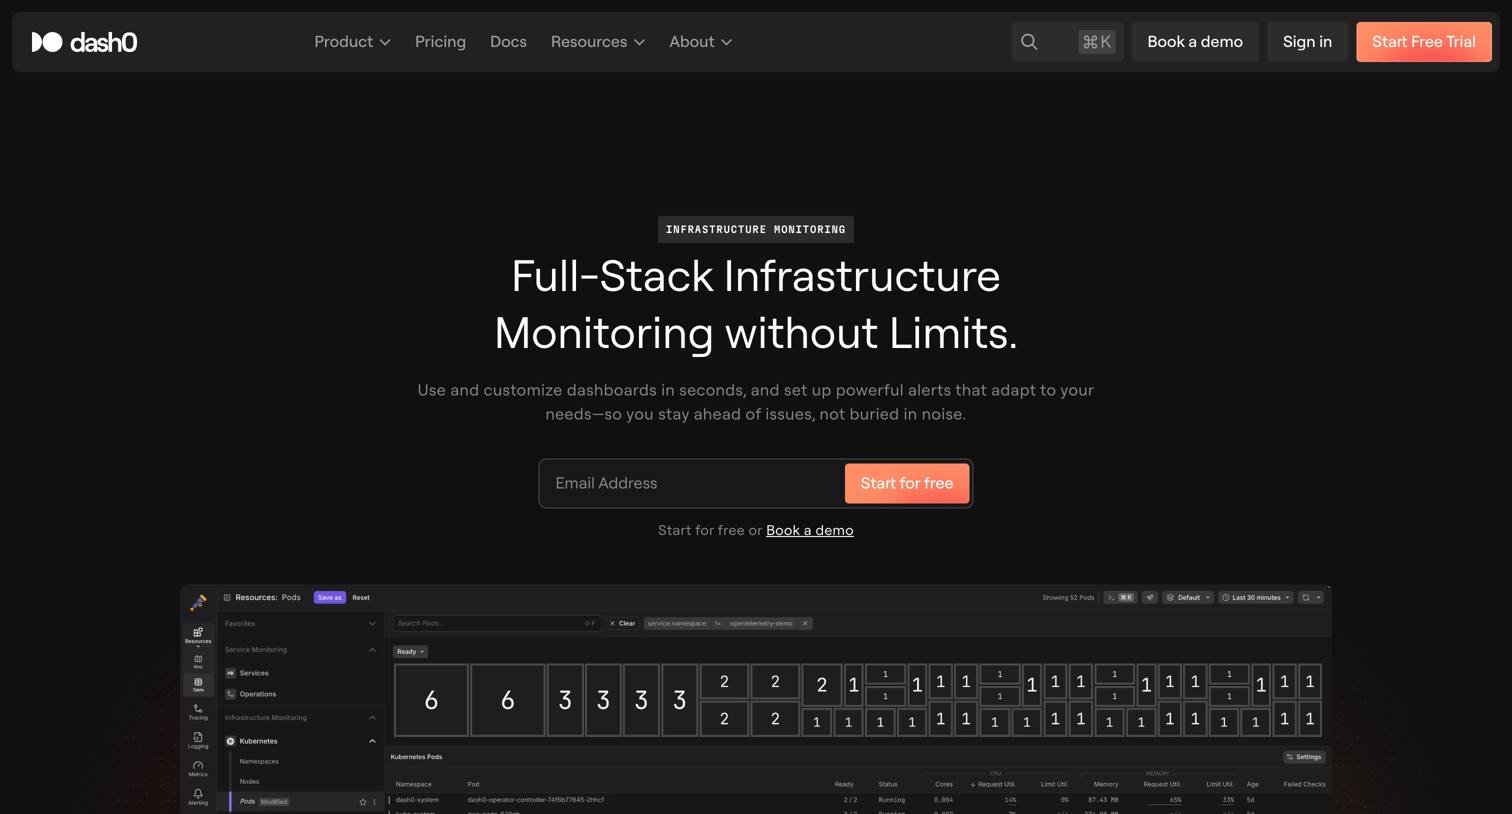Open the site search magnifier icon
Image resolution: width=1512 pixels, height=814 pixels.
(x=1029, y=42)
